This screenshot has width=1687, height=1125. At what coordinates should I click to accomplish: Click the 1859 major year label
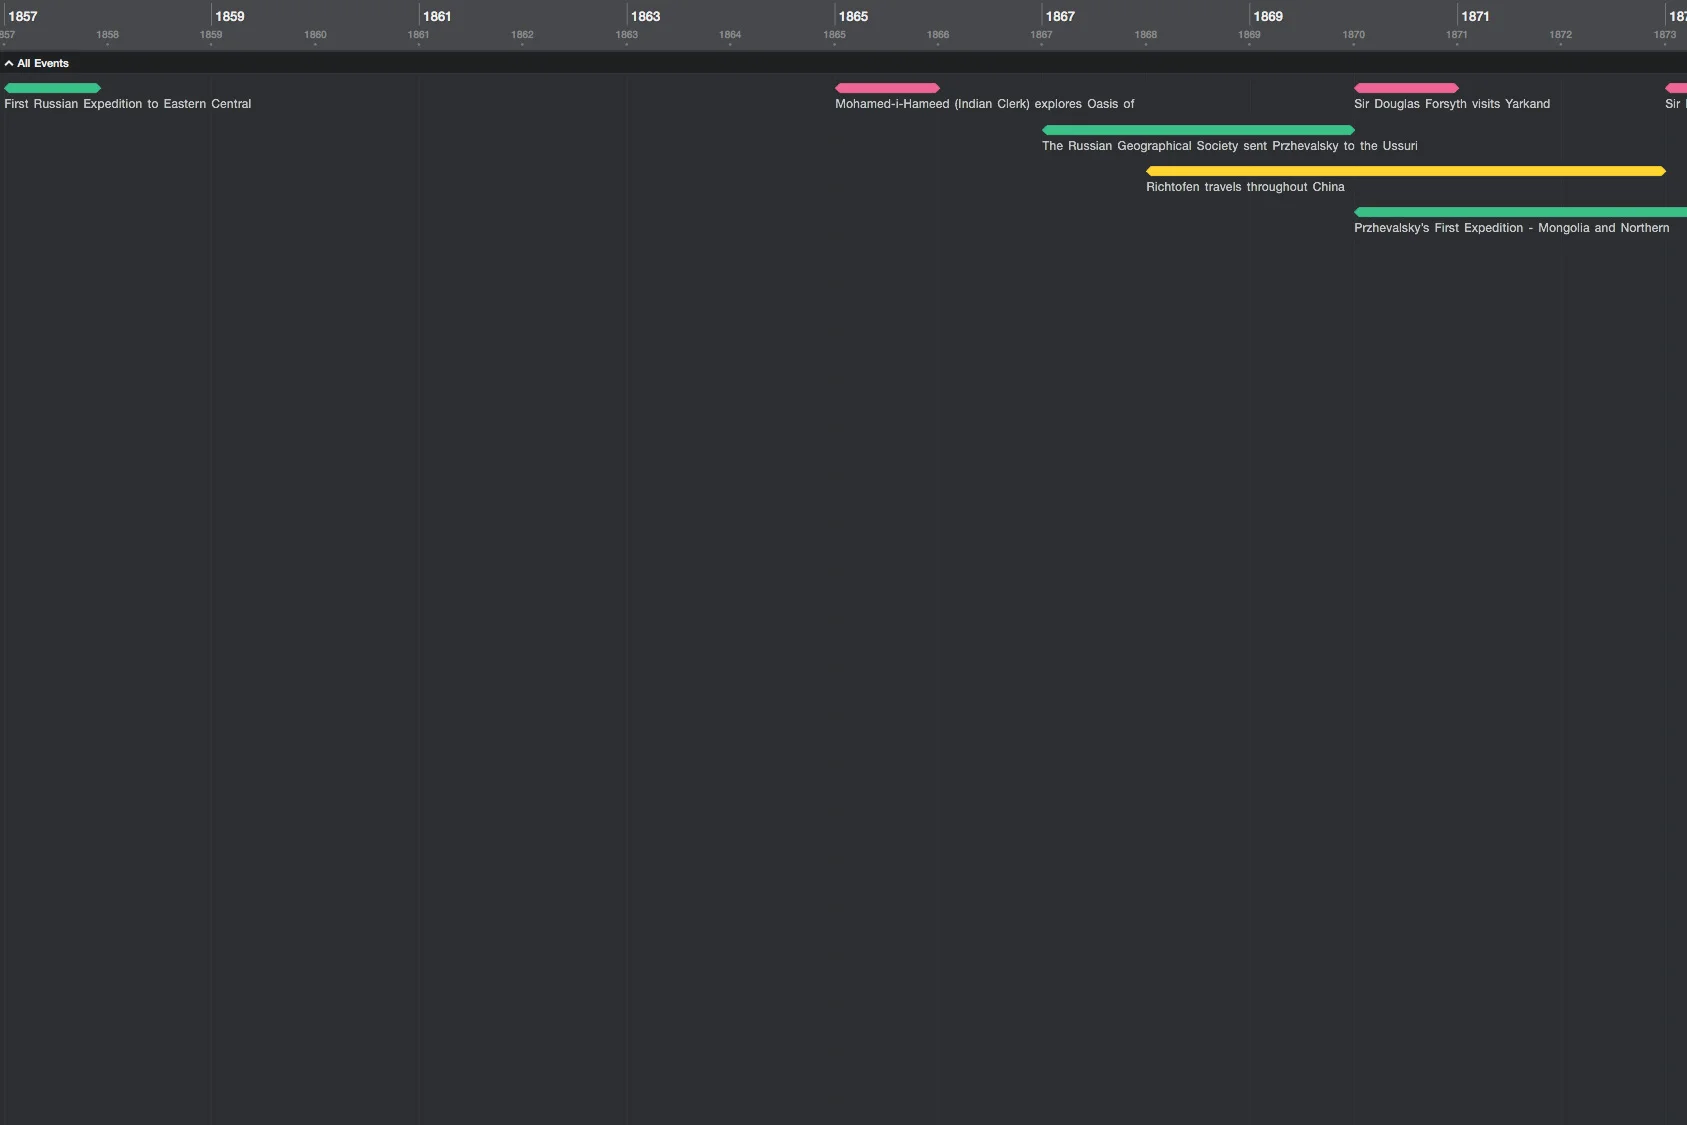230,16
